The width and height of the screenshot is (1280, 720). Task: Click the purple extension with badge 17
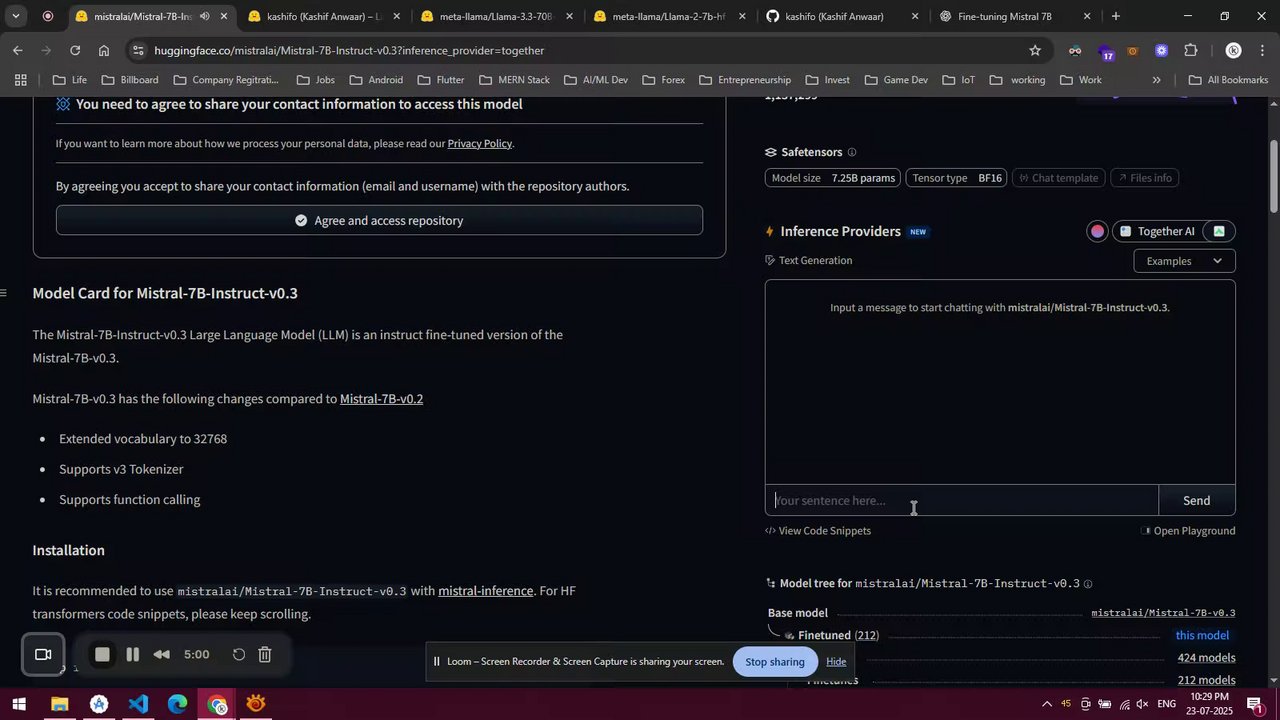(1106, 51)
